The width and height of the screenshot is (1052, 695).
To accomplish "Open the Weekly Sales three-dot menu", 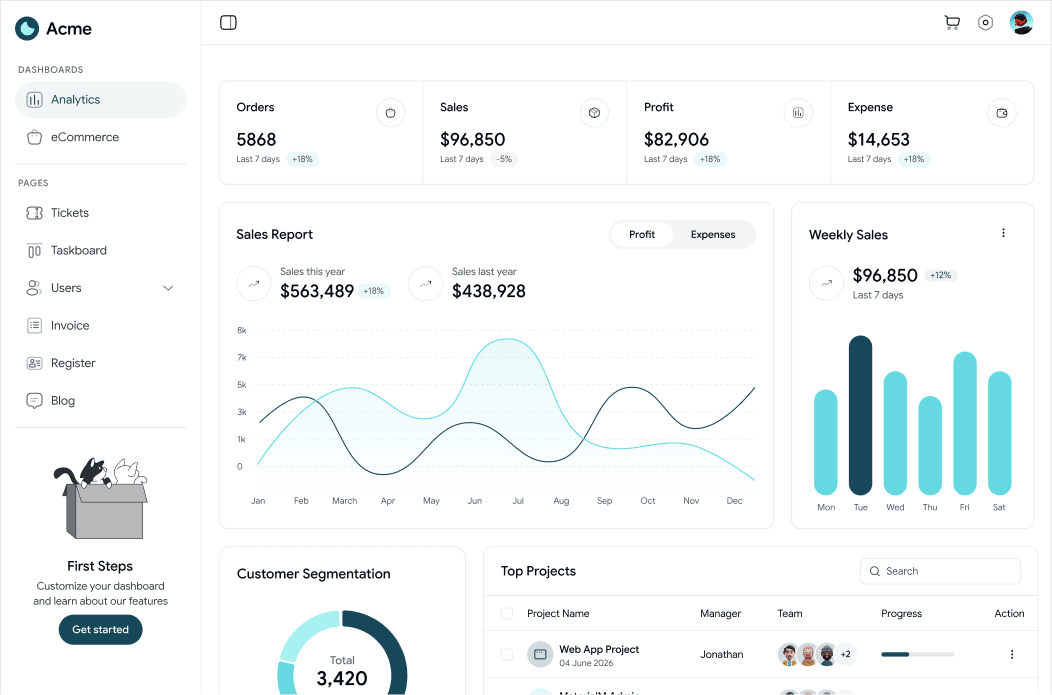I will 1003,233.
